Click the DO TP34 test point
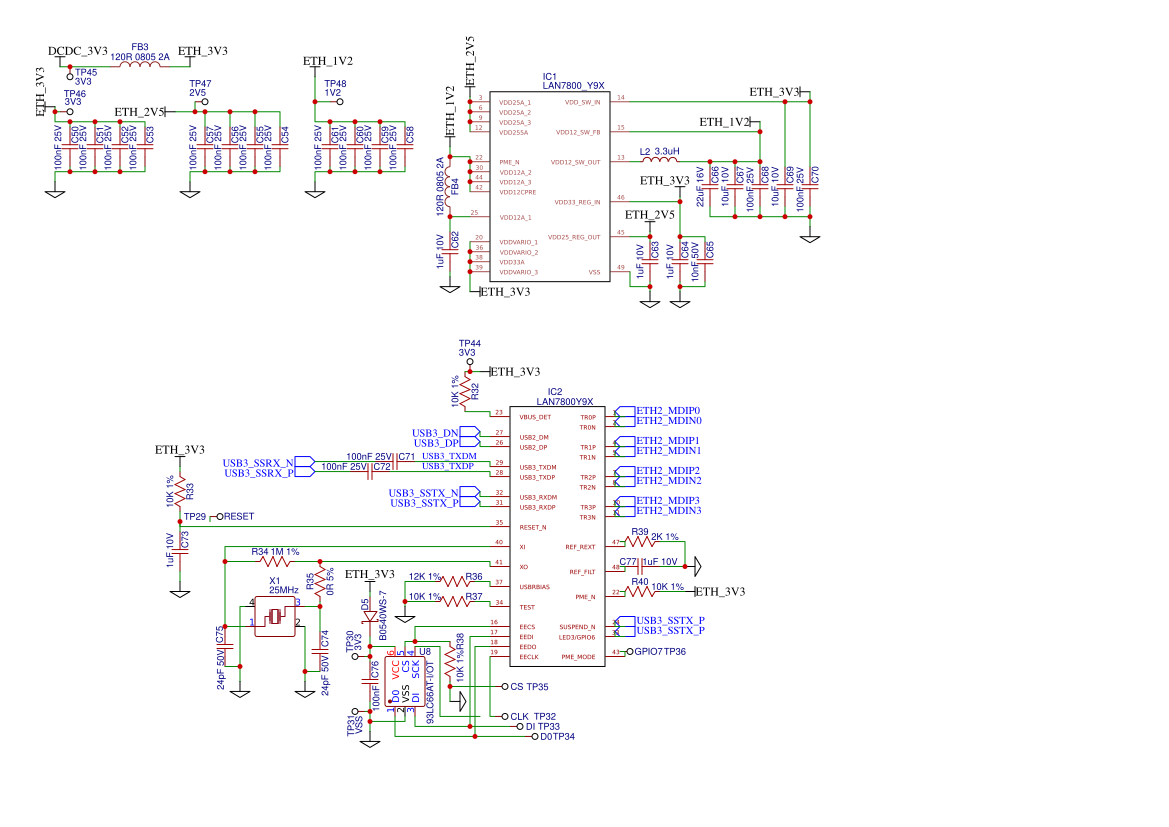The height and width of the screenshot is (827, 1169). click(x=535, y=737)
